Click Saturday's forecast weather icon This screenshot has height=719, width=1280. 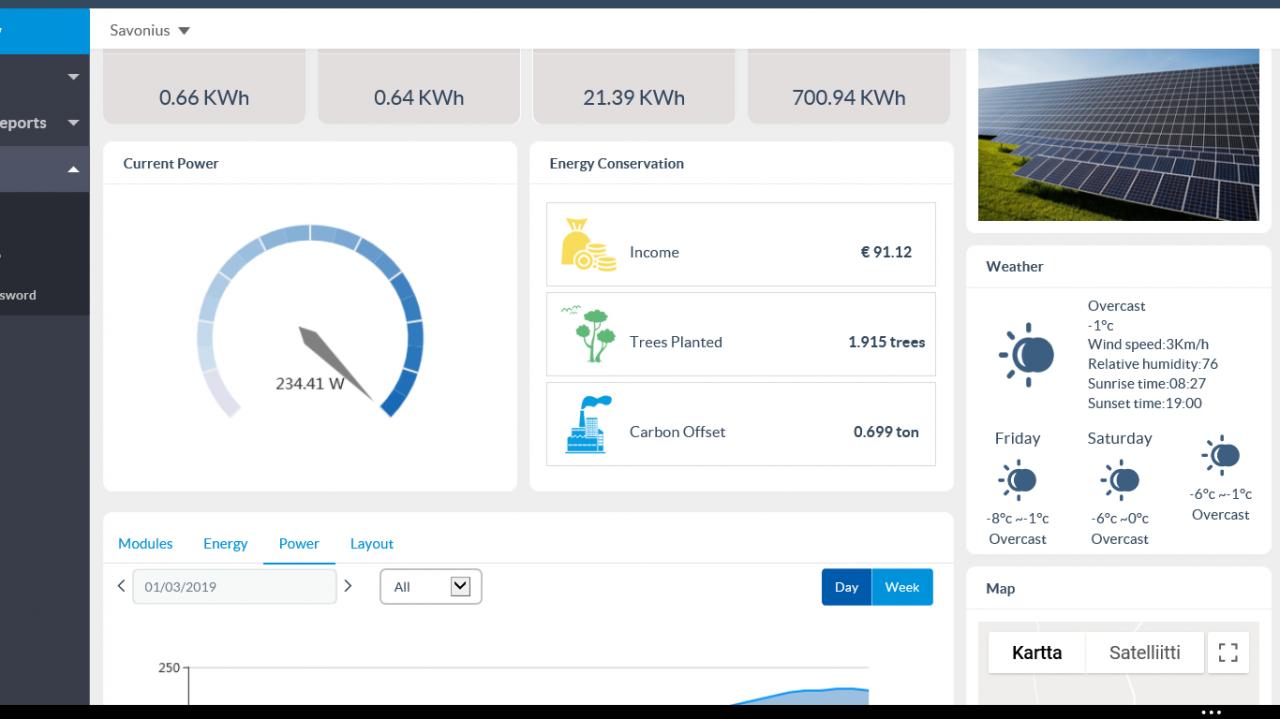point(1119,481)
